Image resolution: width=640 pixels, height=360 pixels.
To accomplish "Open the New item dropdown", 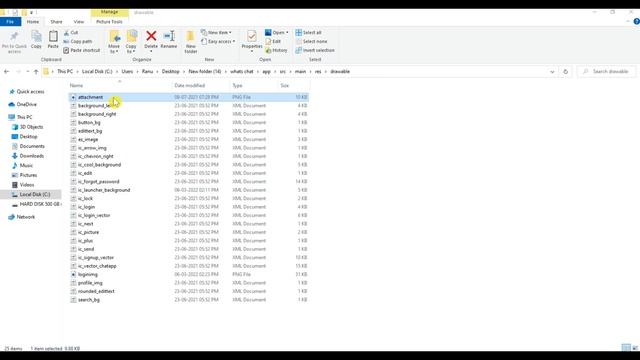I will [x=216, y=33].
